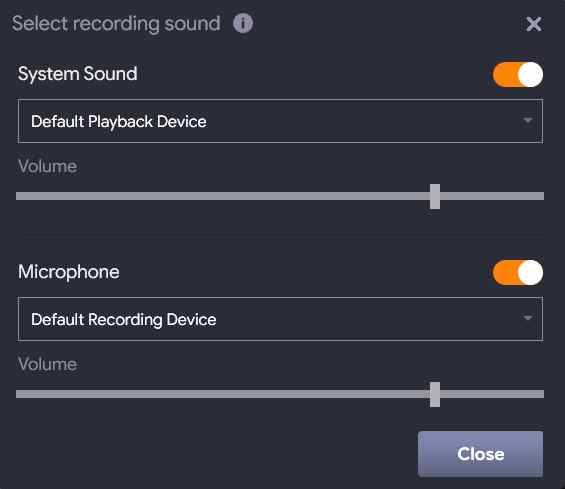Screen dimensions: 565x489
Task: Click Microphone volume track left of handle
Action: coord(223,394)
